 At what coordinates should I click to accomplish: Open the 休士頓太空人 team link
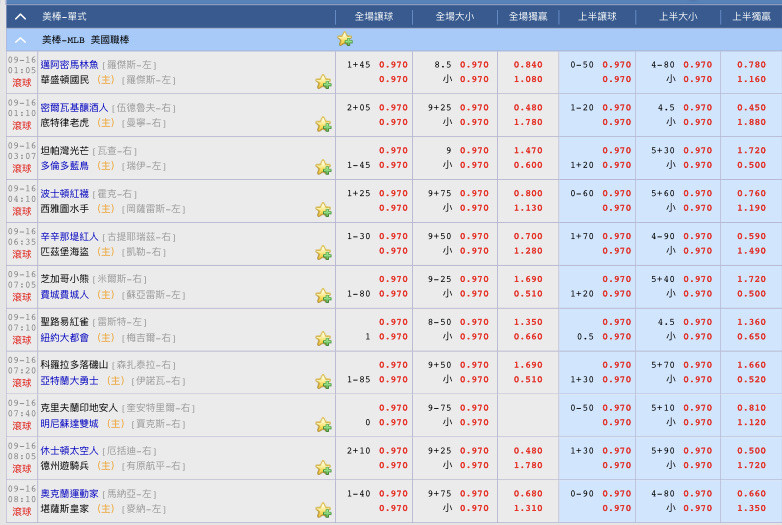69,450
